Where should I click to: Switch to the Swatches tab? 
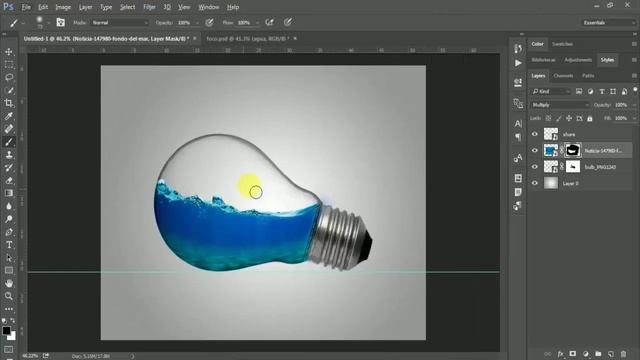562,44
